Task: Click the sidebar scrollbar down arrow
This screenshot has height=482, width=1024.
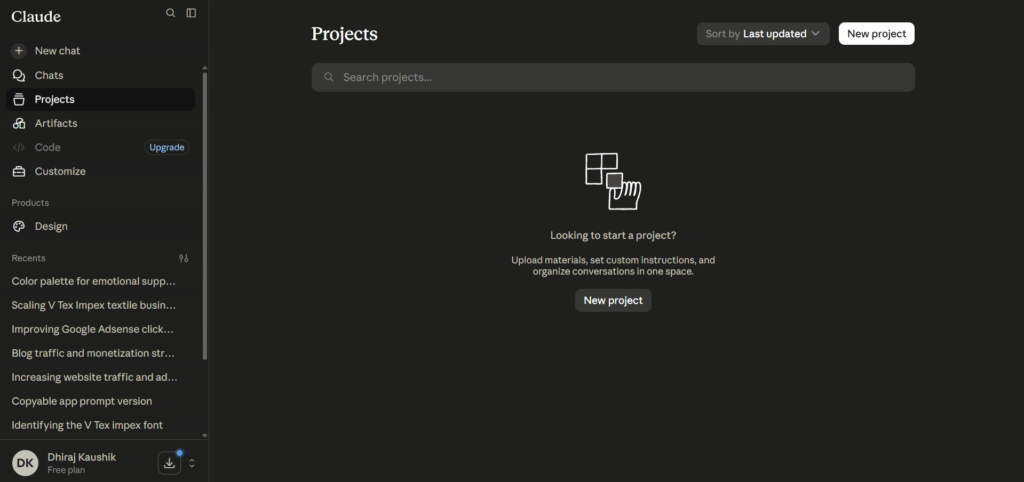Action: point(205,436)
